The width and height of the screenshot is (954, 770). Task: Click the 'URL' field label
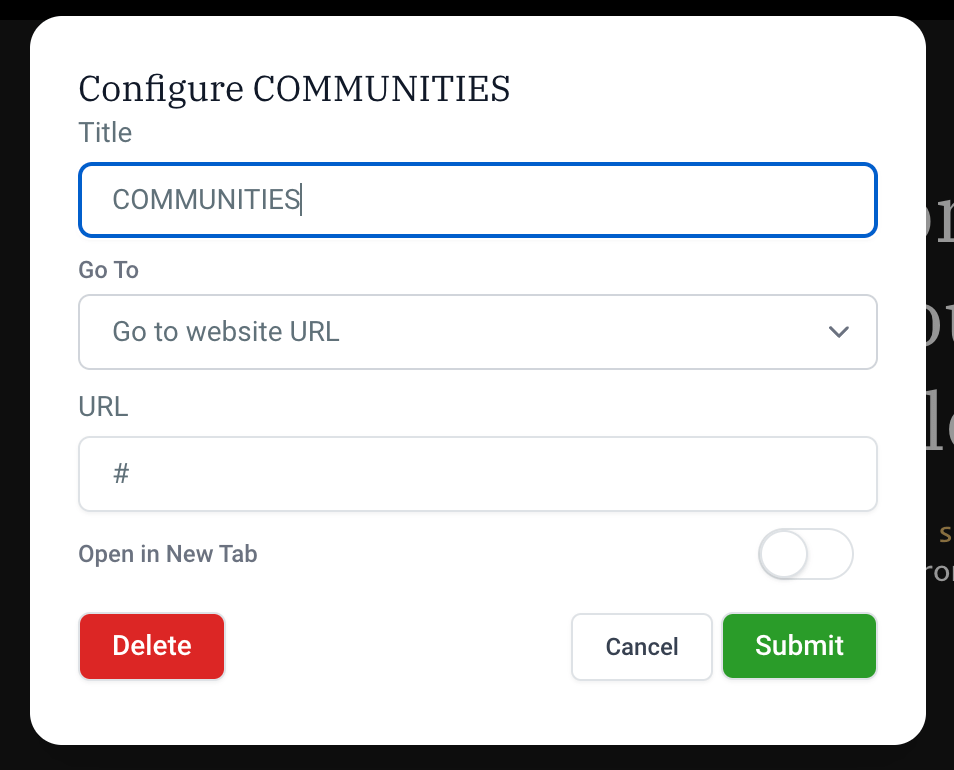pyautogui.click(x=103, y=407)
